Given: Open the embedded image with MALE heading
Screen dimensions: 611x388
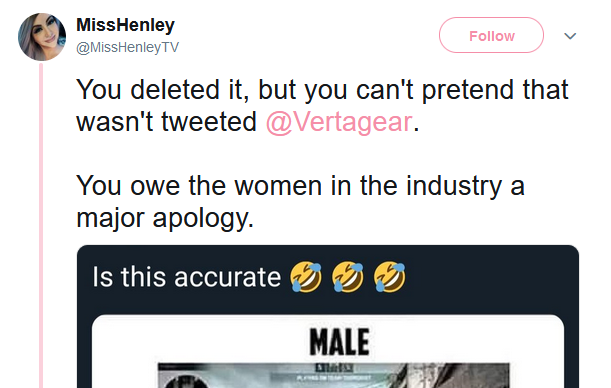Looking at the screenshot, I should tap(328, 351).
